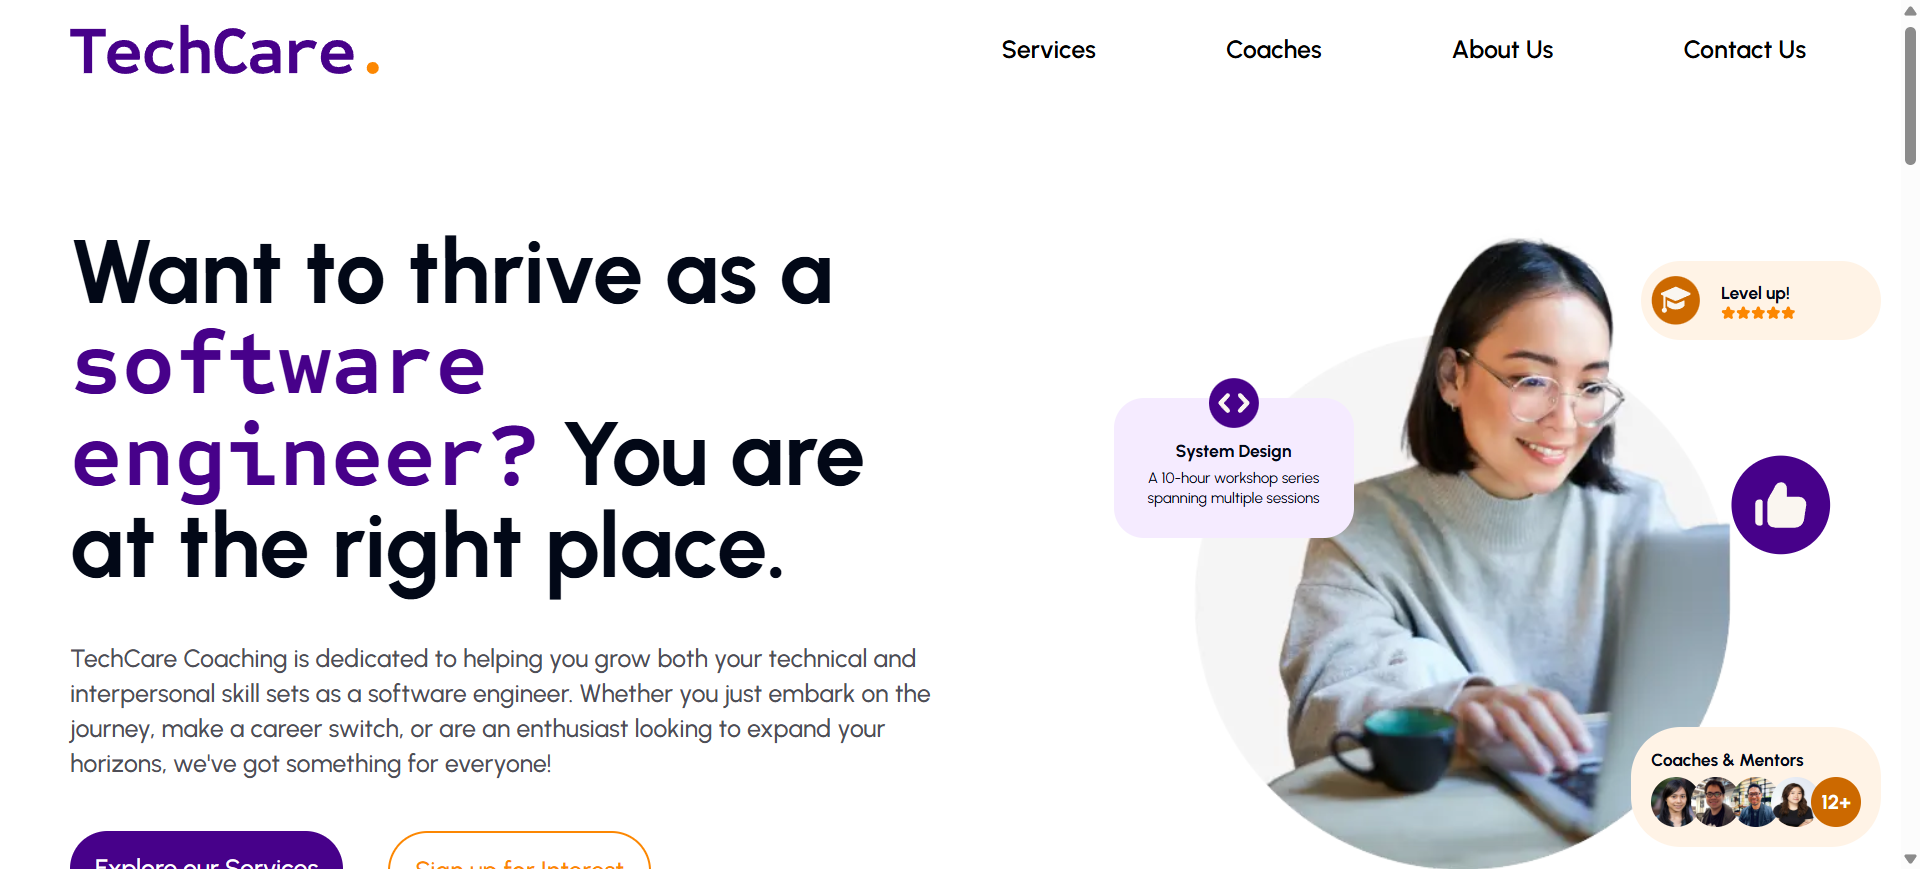
Task: Click the purple thumbs-up icon
Action: (x=1781, y=505)
